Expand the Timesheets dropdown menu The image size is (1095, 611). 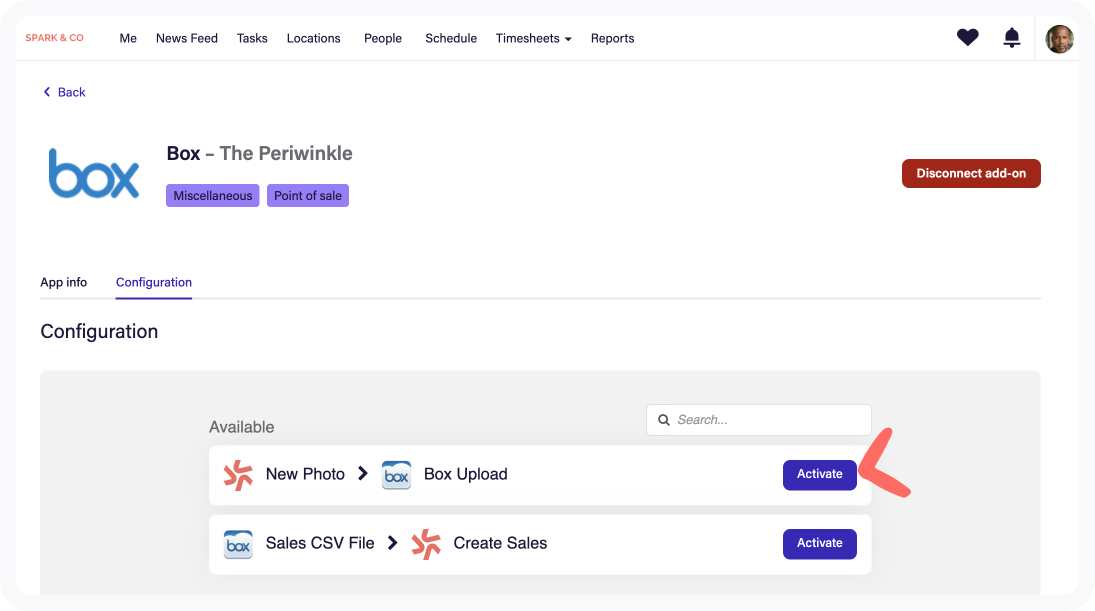click(534, 38)
